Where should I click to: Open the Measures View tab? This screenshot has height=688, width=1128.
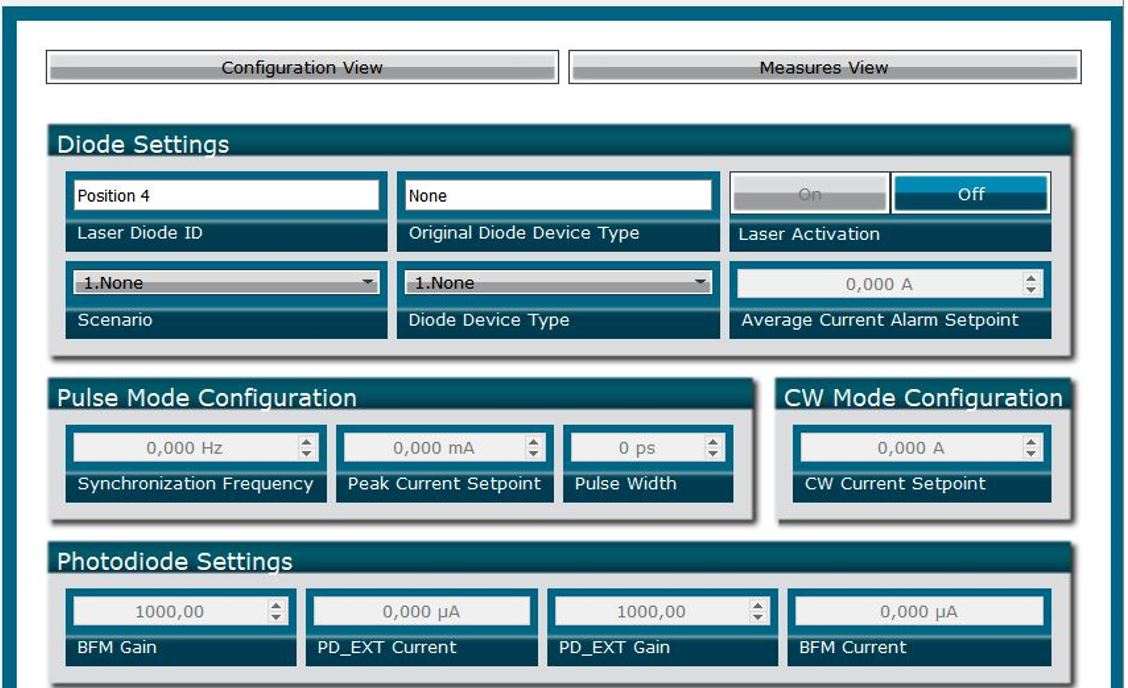pyautogui.click(x=824, y=68)
